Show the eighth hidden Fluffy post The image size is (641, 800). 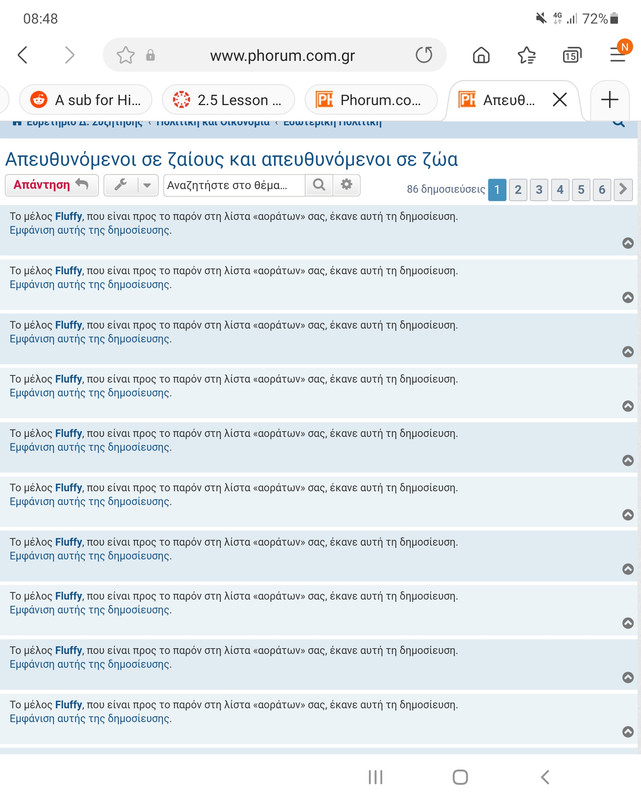click(90, 610)
